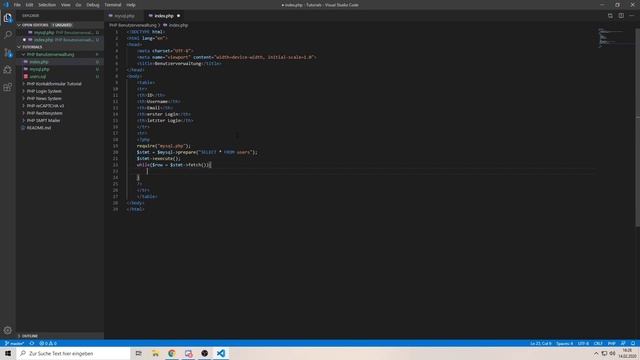Click the open changes compare icon
Image resolution: width=640 pixels, height=360 pixels.
click(610, 16)
